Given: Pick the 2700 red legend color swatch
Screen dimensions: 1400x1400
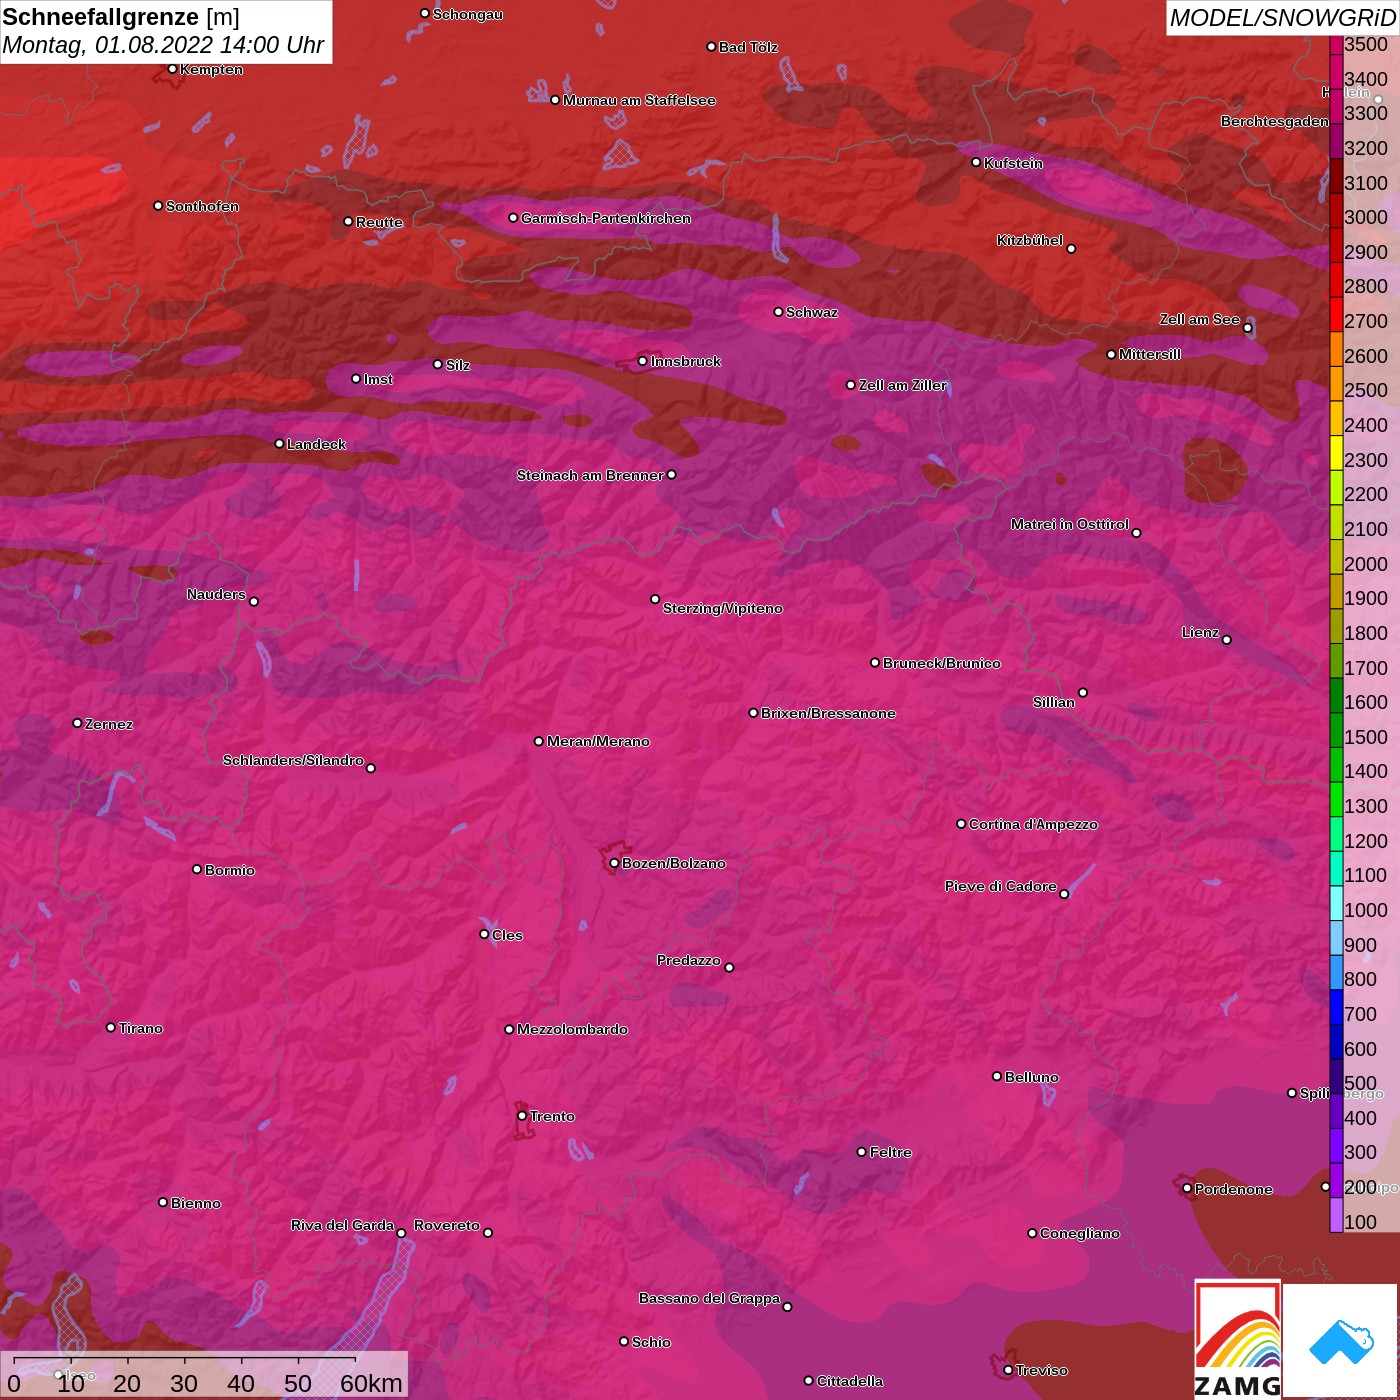Looking at the screenshot, I should coord(1336,314).
